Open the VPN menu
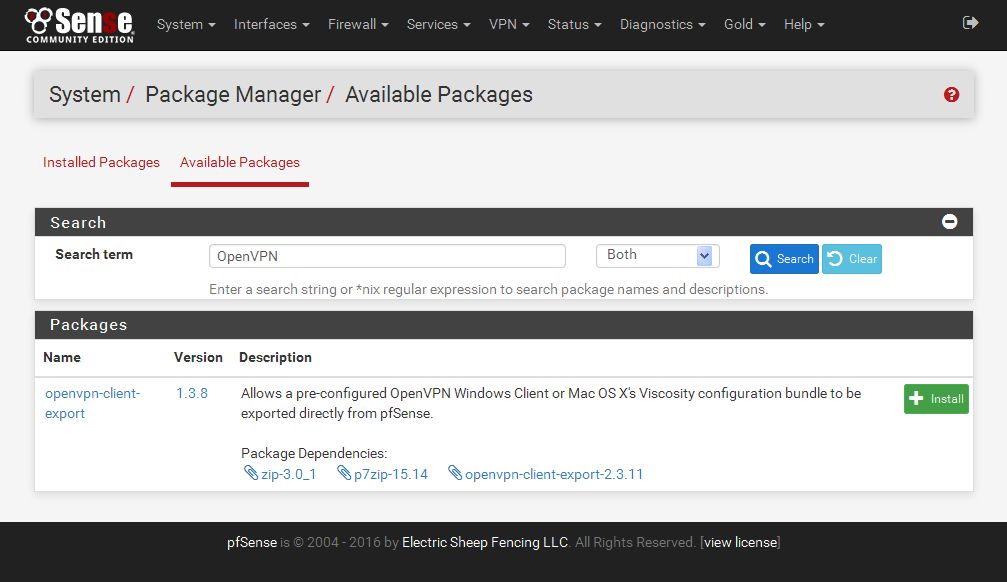Screen dimensions: 1007x582 tap(509, 24)
